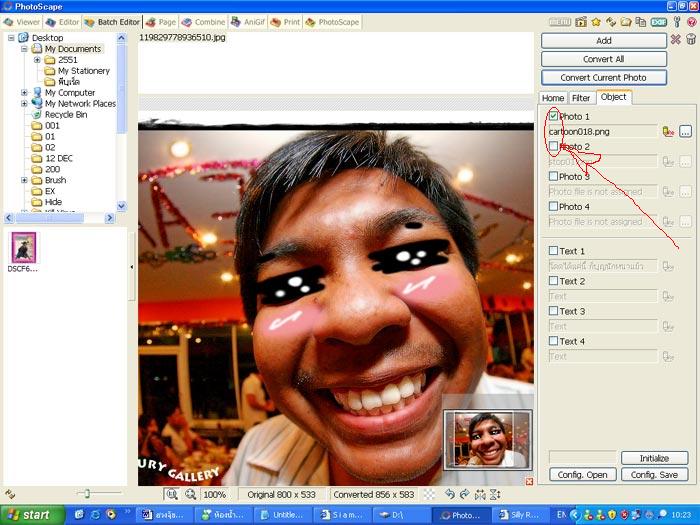Image resolution: width=700 pixels, height=525 pixels.
Task: Open the Viewer tab
Action: pyautogui.click(x=22, y=22)
